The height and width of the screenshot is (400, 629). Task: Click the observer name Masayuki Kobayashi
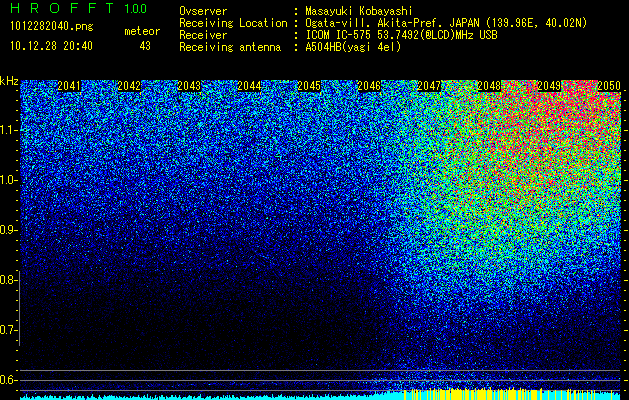359,11
